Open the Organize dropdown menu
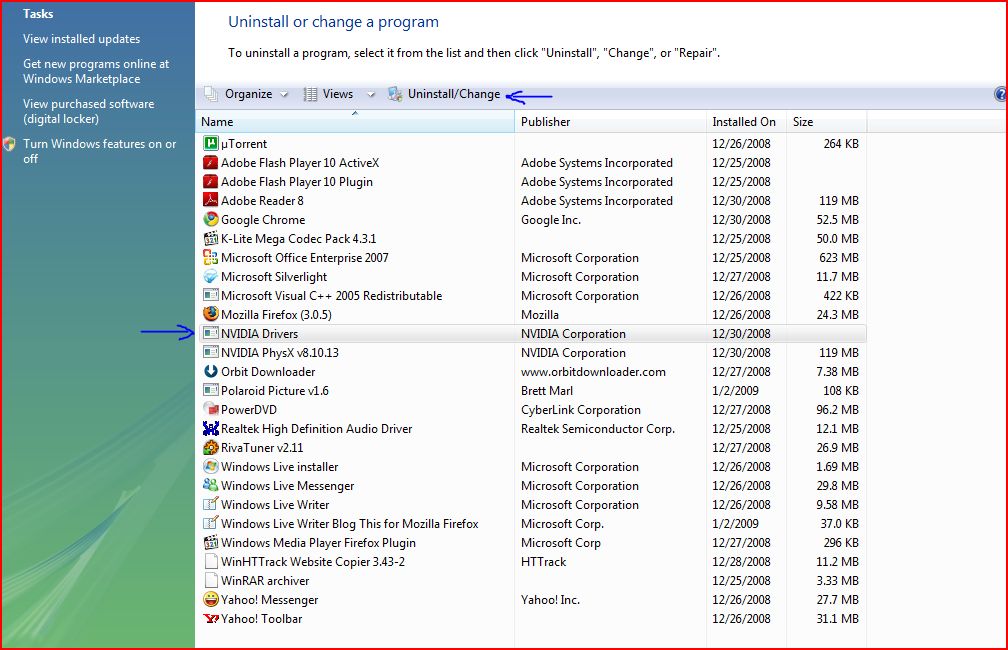1008x650 pixels. point(247,94)
